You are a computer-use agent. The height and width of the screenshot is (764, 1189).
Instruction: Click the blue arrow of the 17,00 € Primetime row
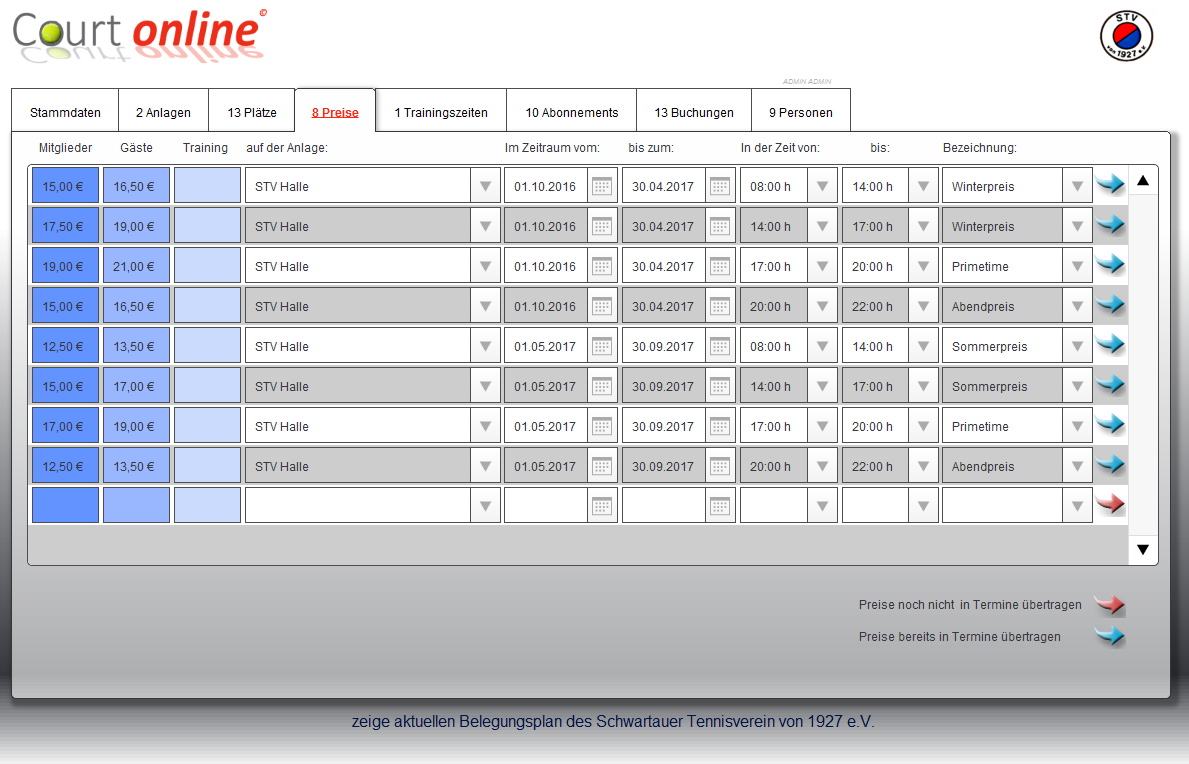point(1110,424)
